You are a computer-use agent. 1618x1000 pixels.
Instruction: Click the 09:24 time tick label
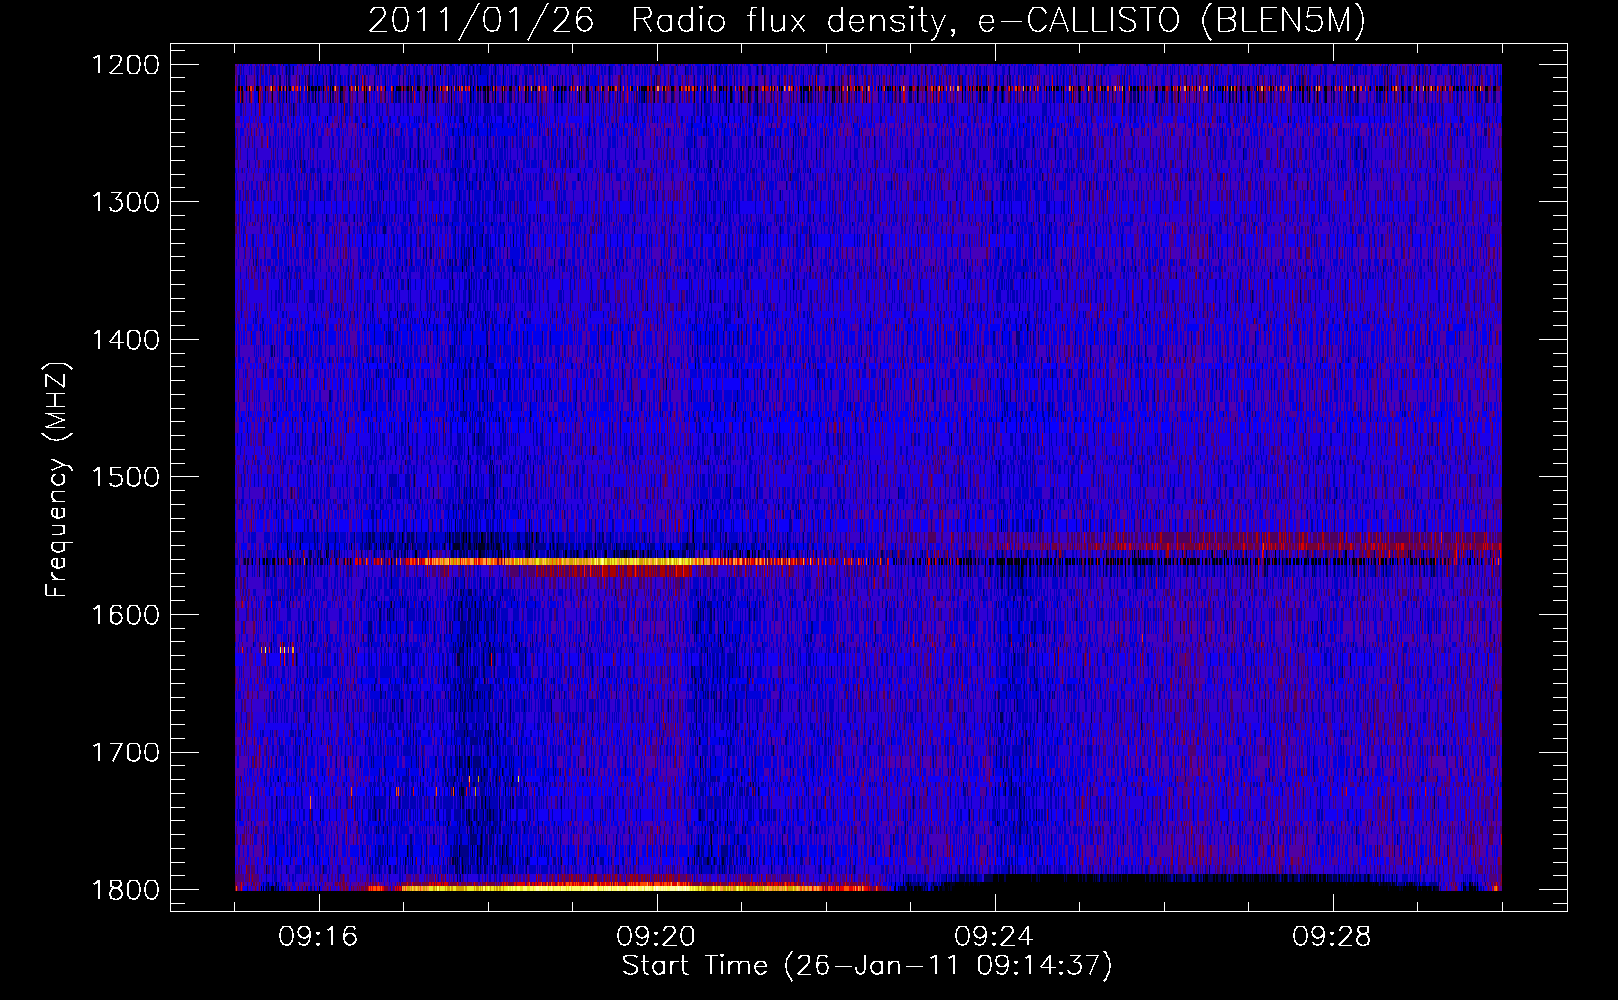[995, 937]
